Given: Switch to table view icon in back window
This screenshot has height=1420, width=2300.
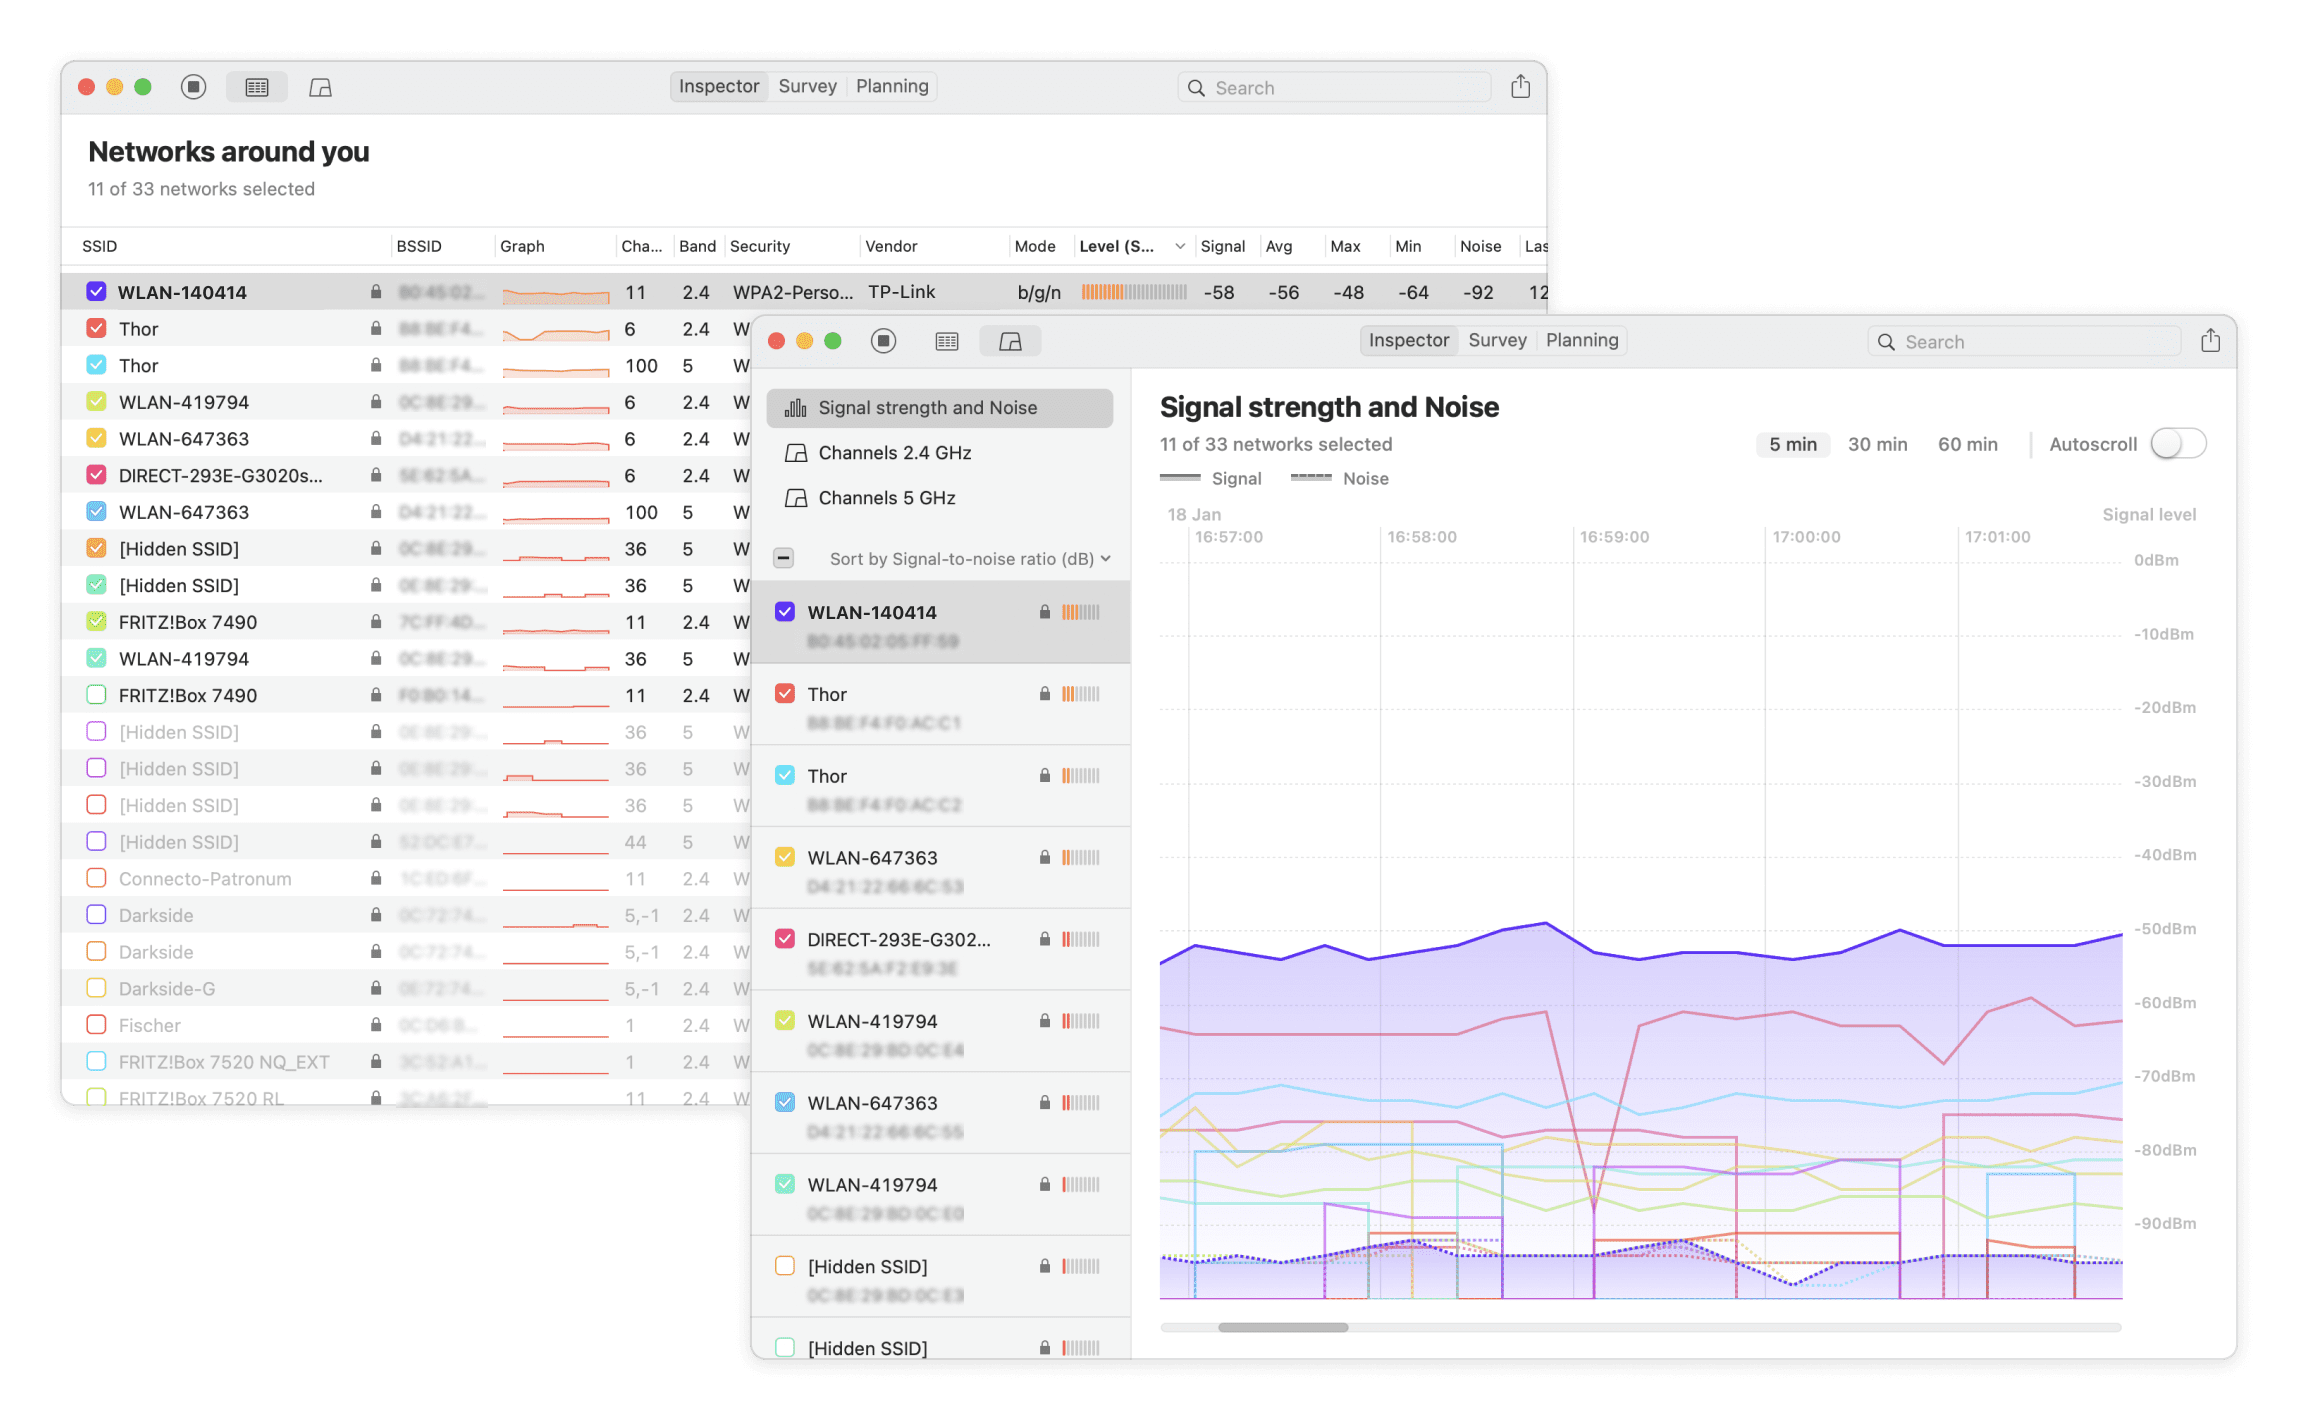Looking at the screenshot, I should click(257, 87).
